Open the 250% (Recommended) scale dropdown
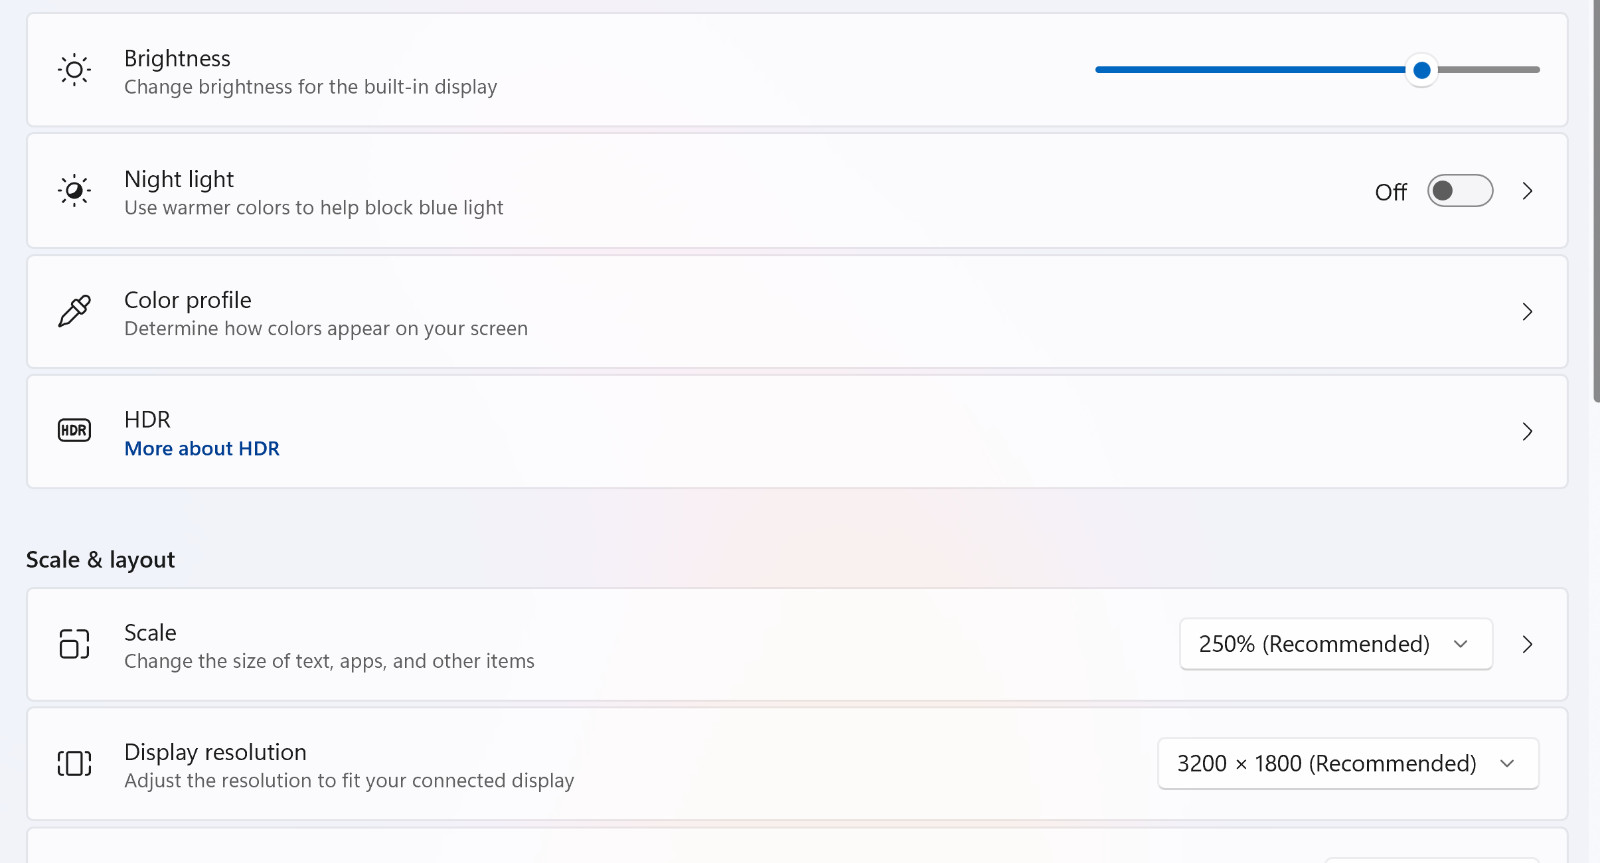The width and height of the screenshot is (1600, 863). (1336, 644)
